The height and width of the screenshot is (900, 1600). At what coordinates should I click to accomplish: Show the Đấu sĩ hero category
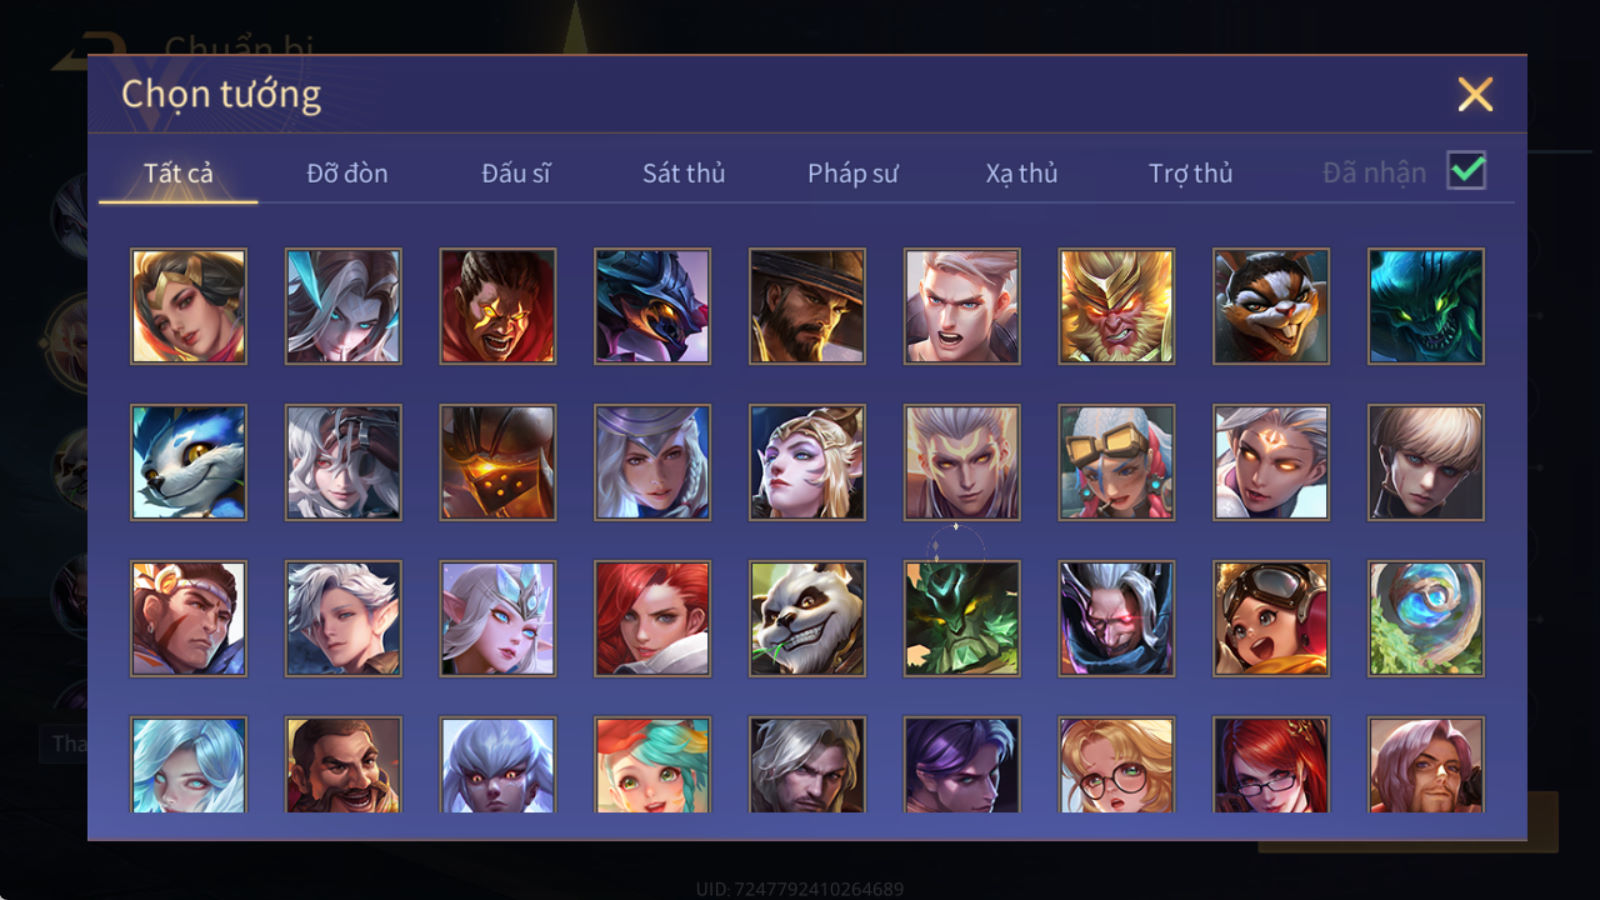tap(516, 173)
